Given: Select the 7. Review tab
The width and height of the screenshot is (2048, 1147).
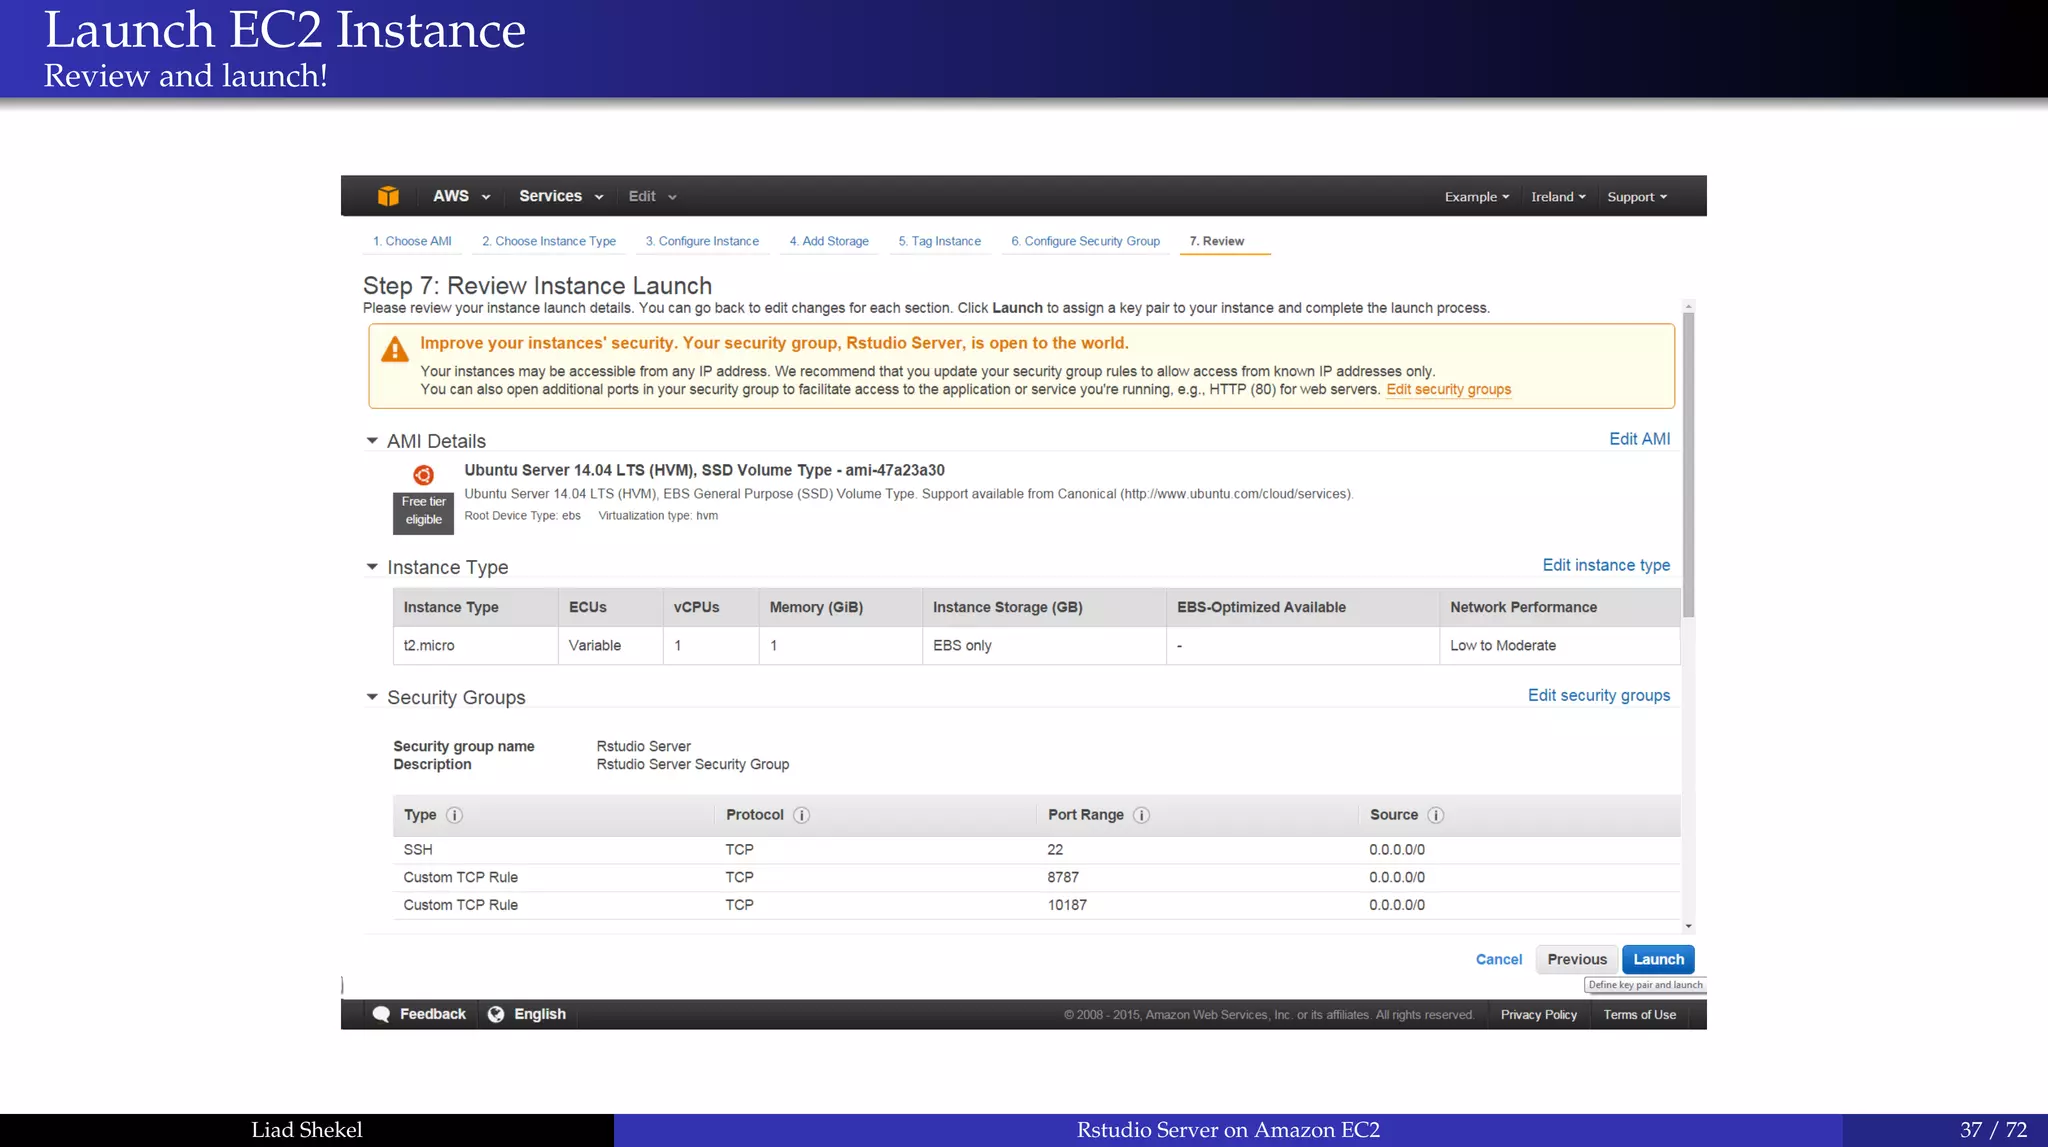Looking at the screenshot, I should [1217, 241].
